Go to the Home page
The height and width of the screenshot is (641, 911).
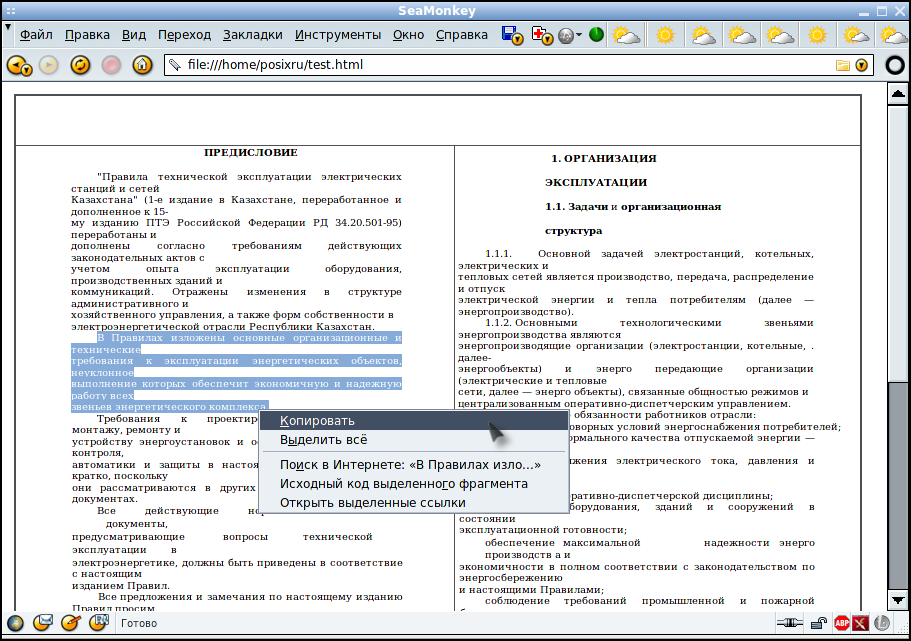tap(142, 65)
